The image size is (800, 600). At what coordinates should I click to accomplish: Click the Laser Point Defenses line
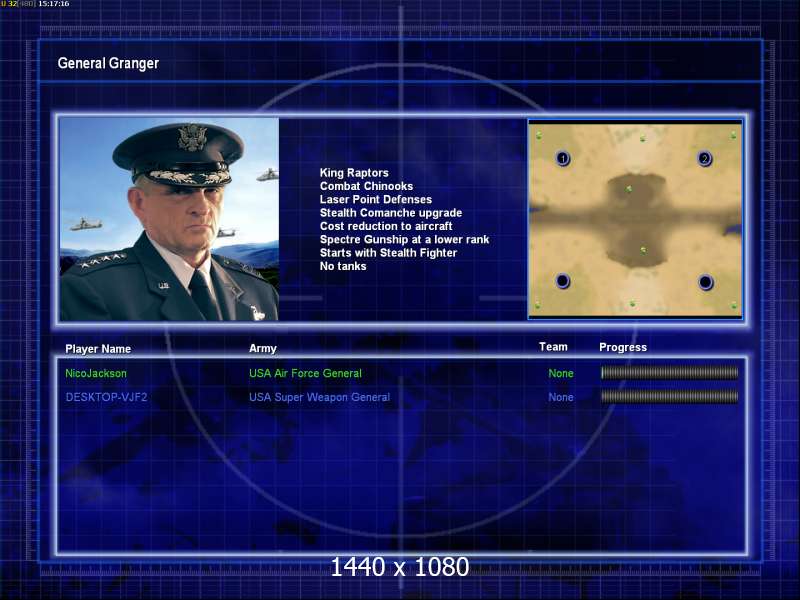[x=376, y=199]
